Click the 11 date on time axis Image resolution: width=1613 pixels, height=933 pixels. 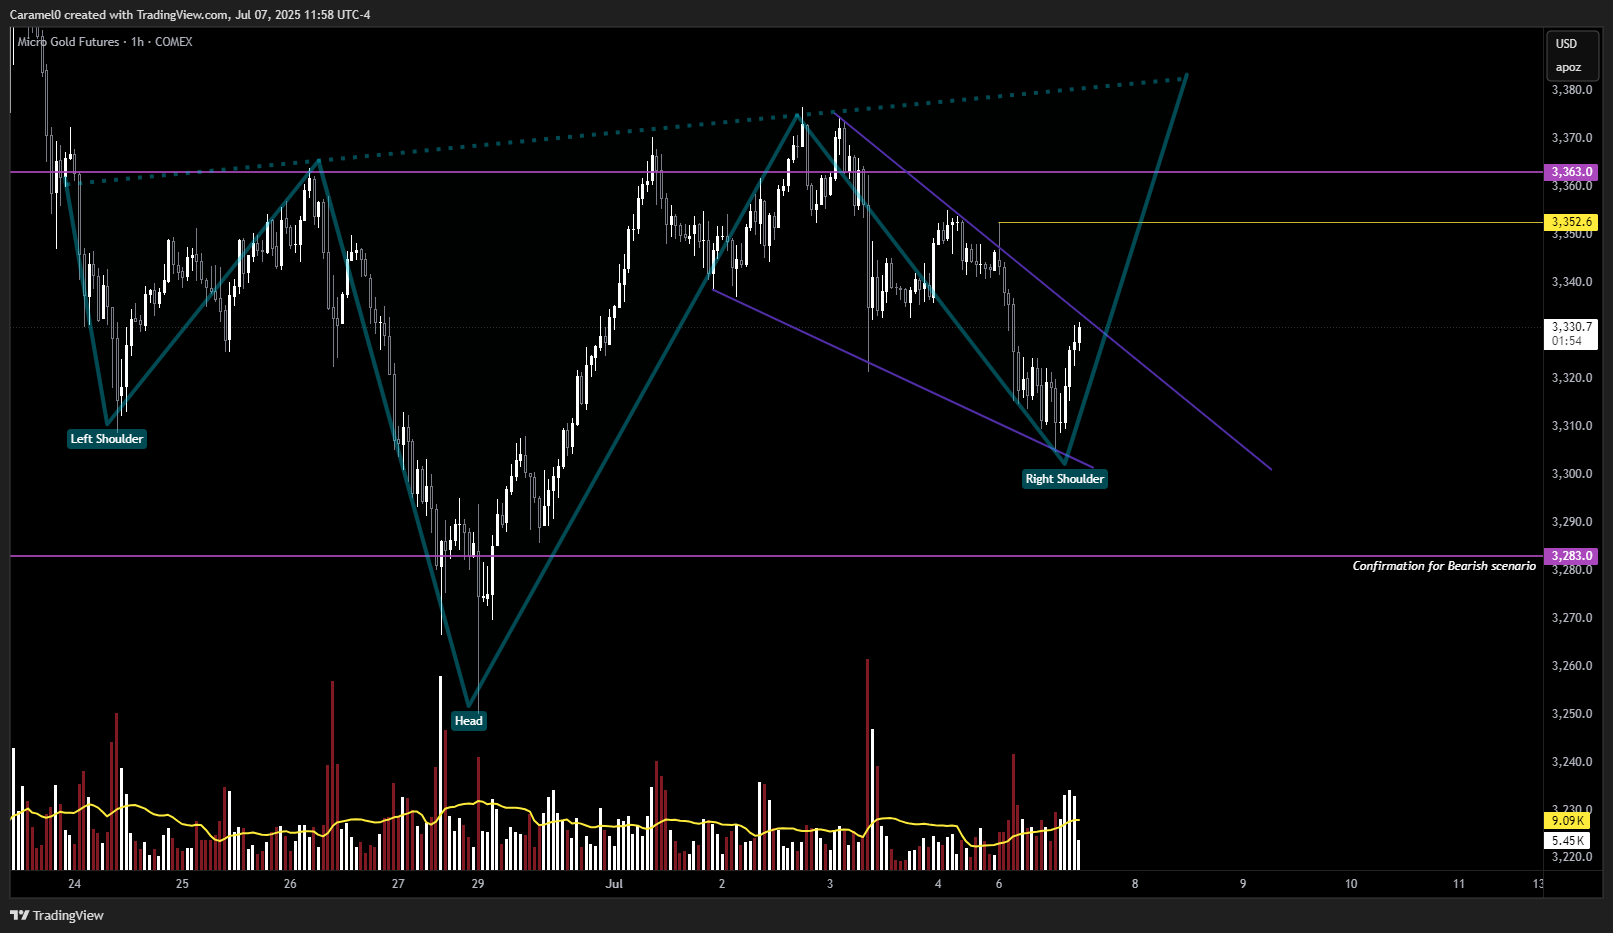1459,884
